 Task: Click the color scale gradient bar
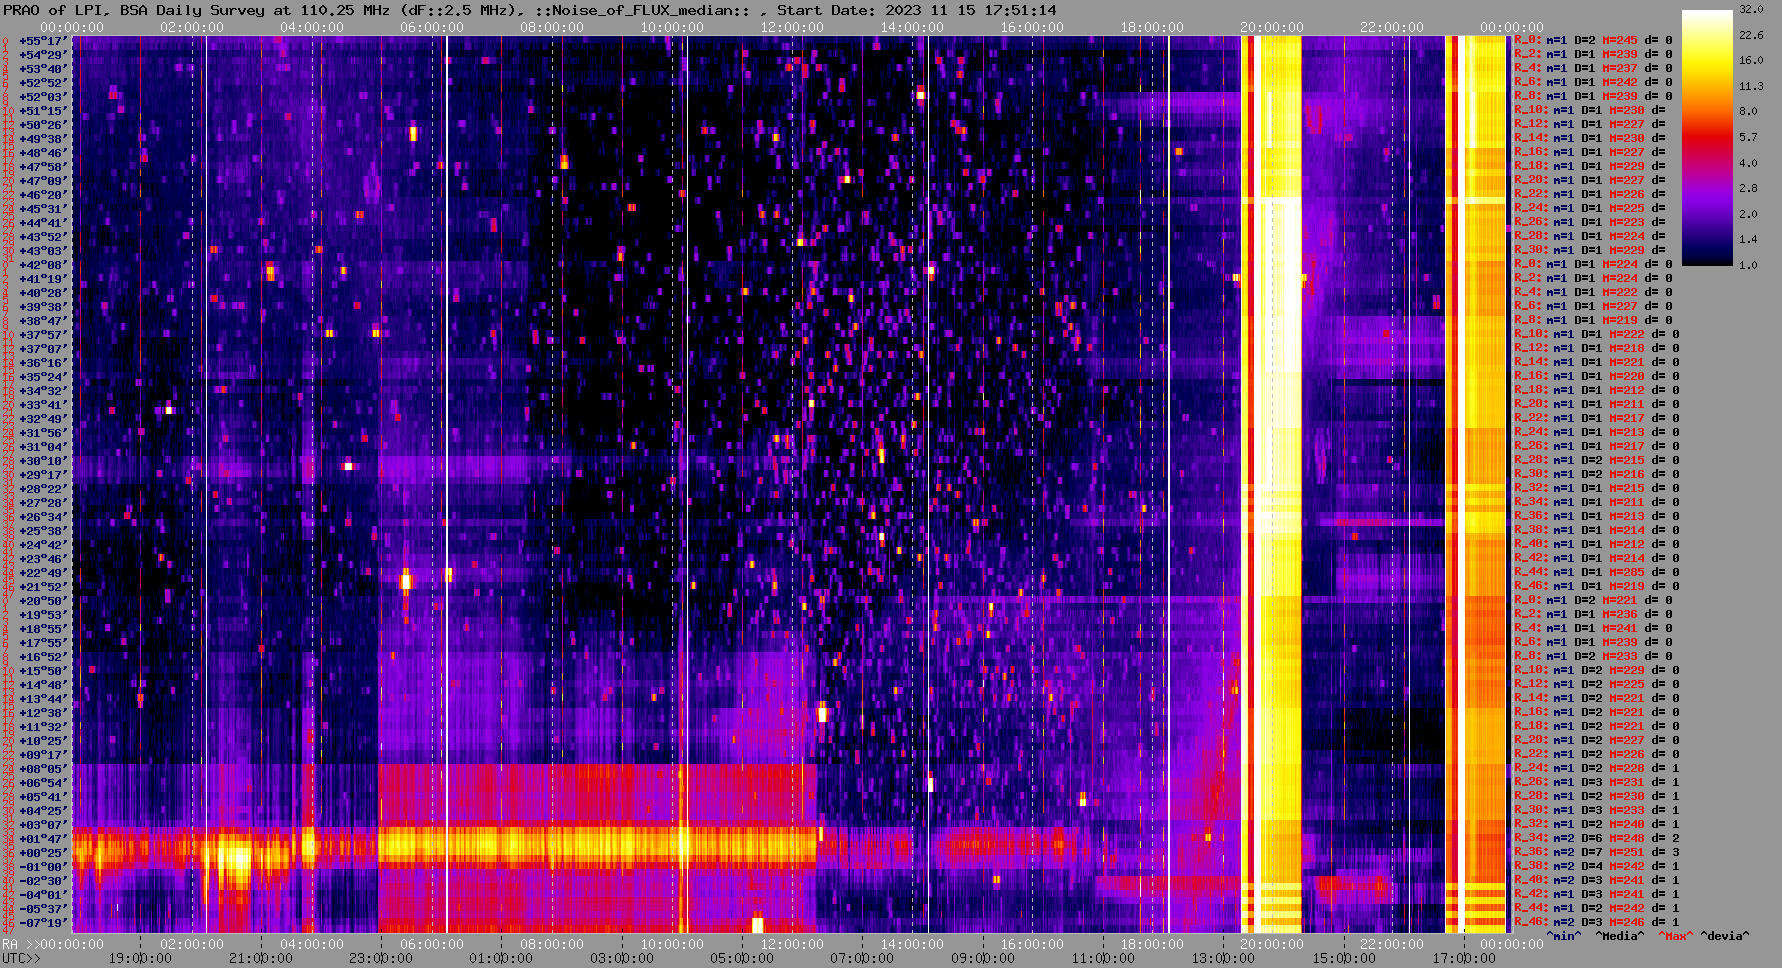(1707, 138)
